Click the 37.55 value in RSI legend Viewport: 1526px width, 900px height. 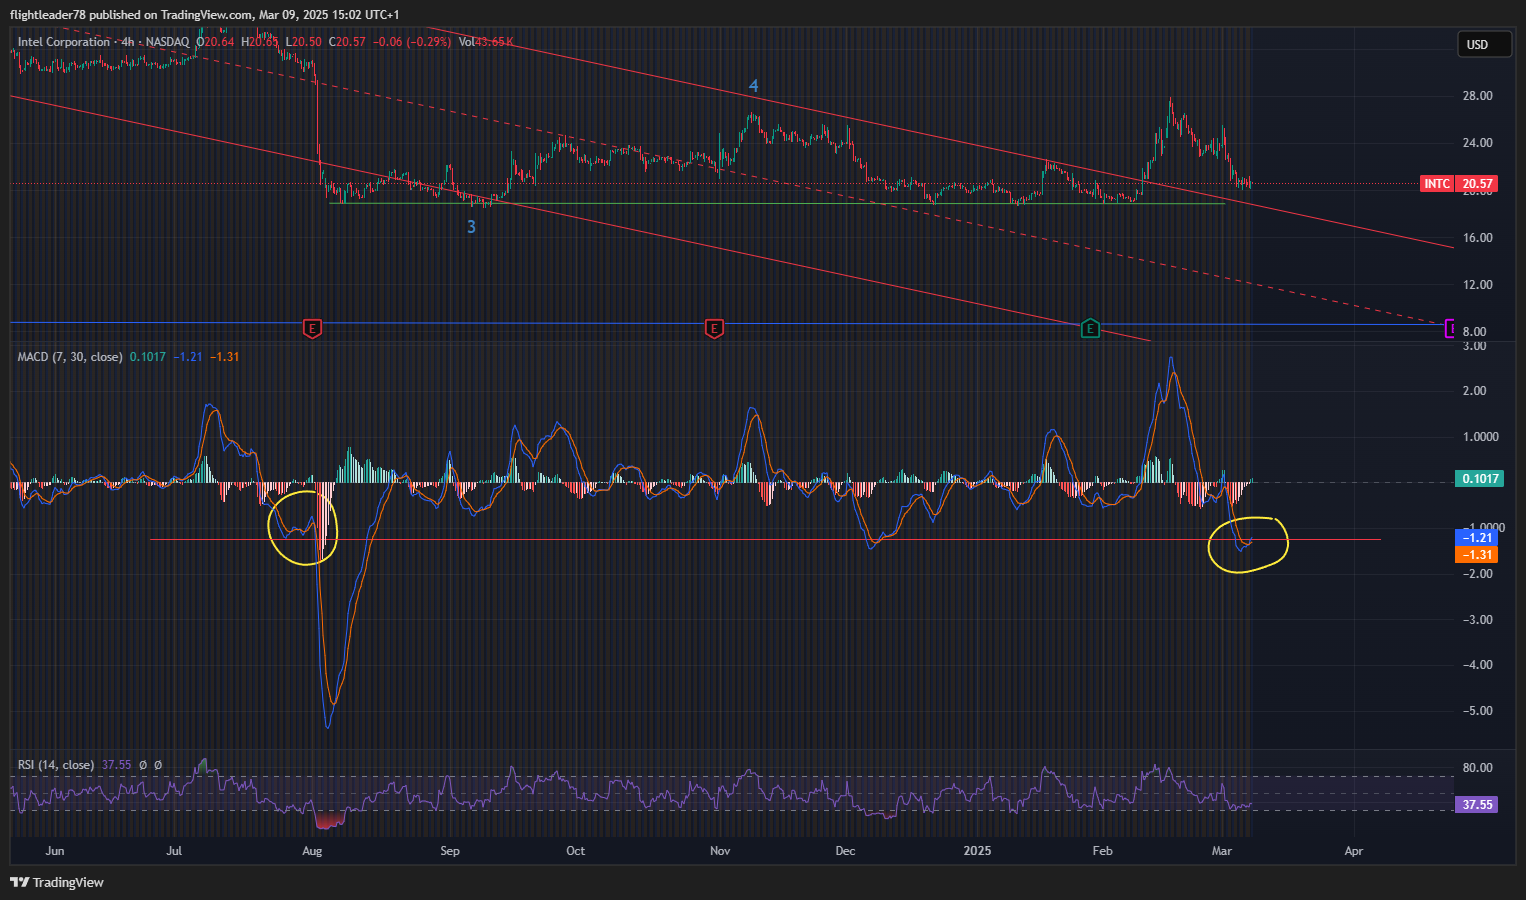pos(116,765)
